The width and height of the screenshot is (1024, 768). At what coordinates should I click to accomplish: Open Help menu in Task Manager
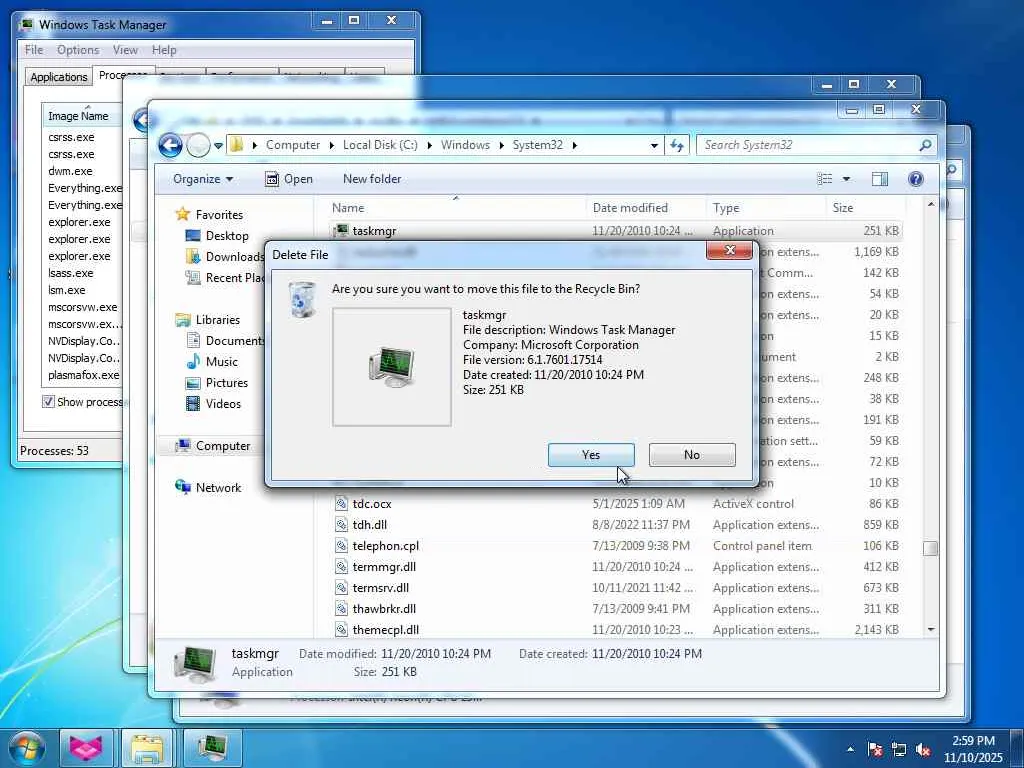point(164,50)
